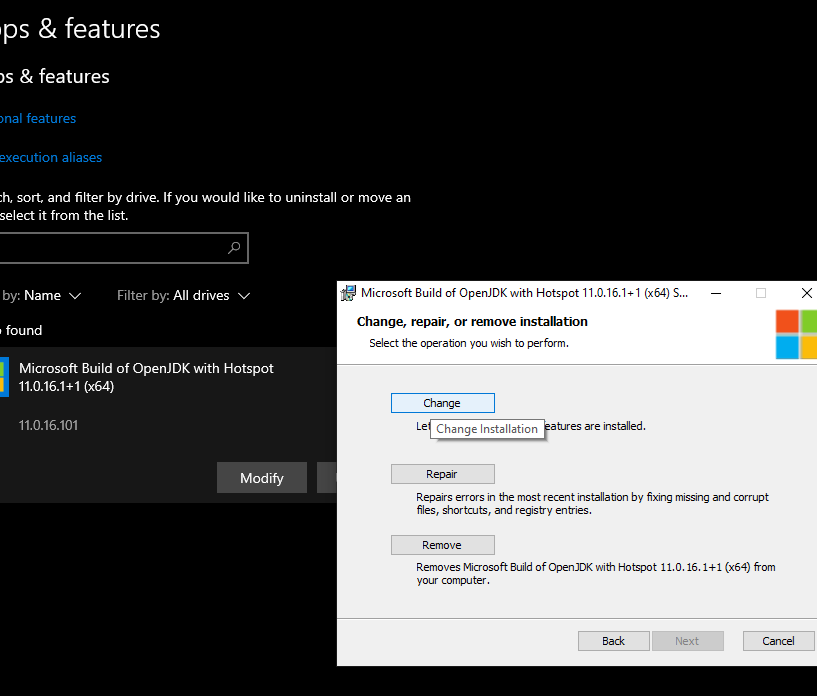Click the Remove button in installer
This screenshot has width=817, height=697.
[442, 545]
